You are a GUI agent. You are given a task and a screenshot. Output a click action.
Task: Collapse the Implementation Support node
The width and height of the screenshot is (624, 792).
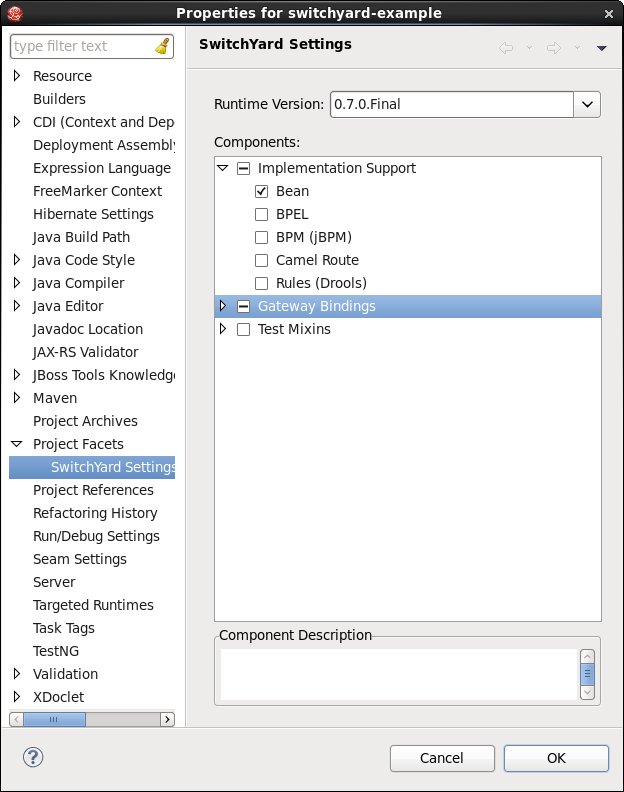point(222,168)
